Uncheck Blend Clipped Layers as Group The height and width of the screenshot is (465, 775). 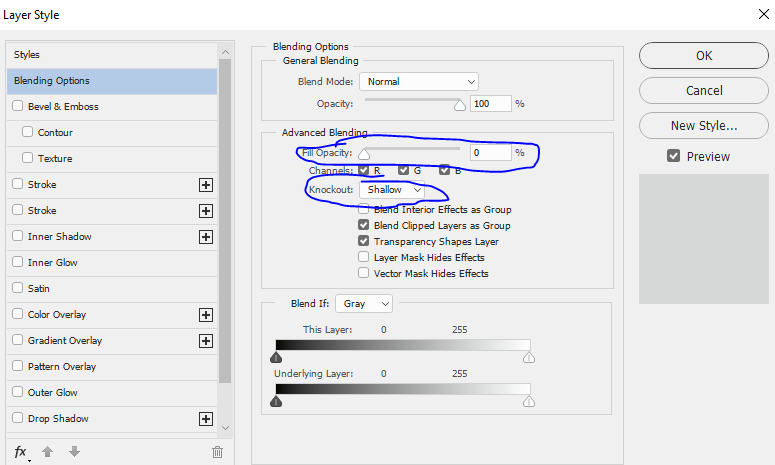point(363,225)
